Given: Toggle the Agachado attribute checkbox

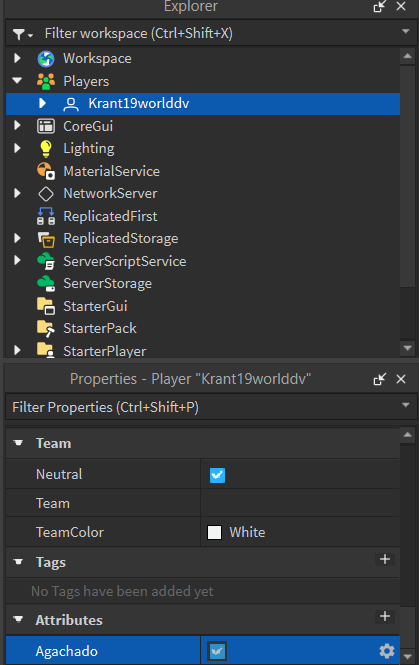Looking at the screenshot, I should pyautogui.click(x=217, y=651).
